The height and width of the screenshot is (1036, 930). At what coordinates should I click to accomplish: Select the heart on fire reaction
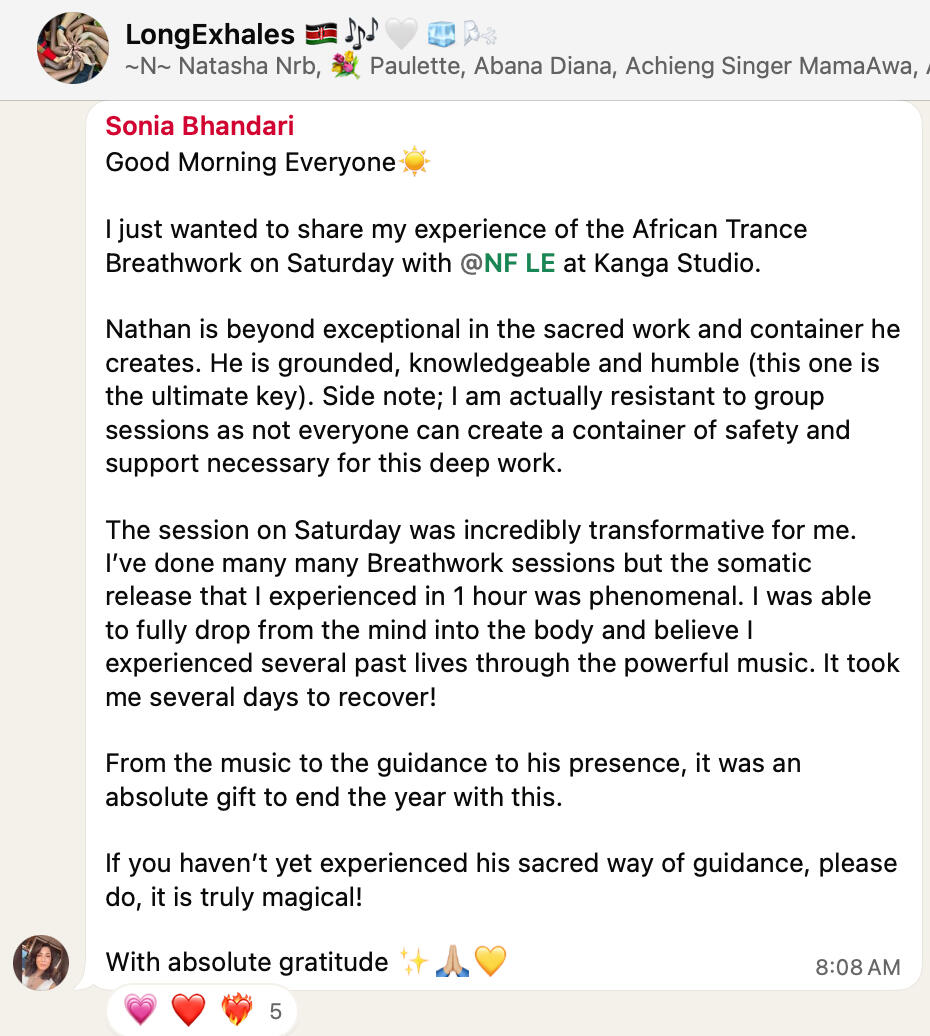pos(236,1010)
